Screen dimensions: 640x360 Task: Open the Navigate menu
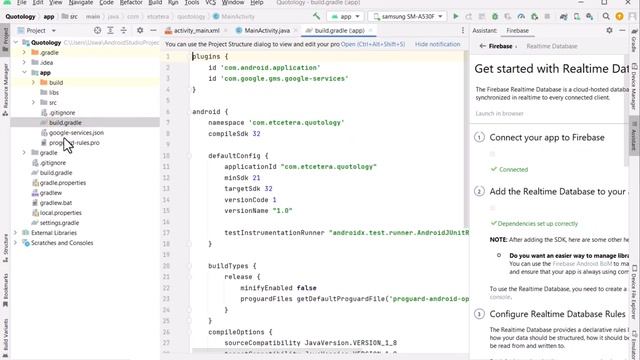(x=81, y=2)
